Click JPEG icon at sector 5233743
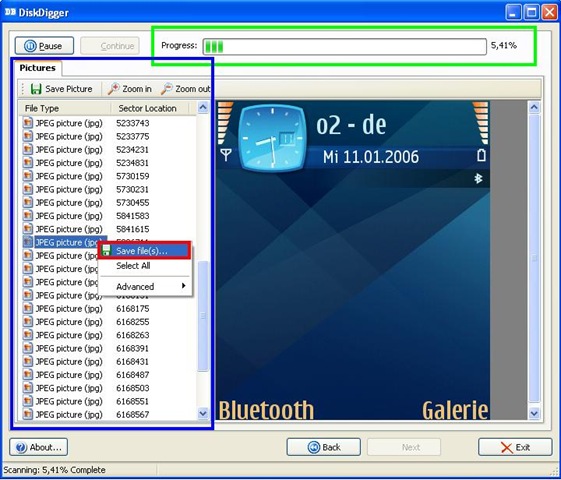Viewport: 561px width, 480px height. tap(28, 123)
